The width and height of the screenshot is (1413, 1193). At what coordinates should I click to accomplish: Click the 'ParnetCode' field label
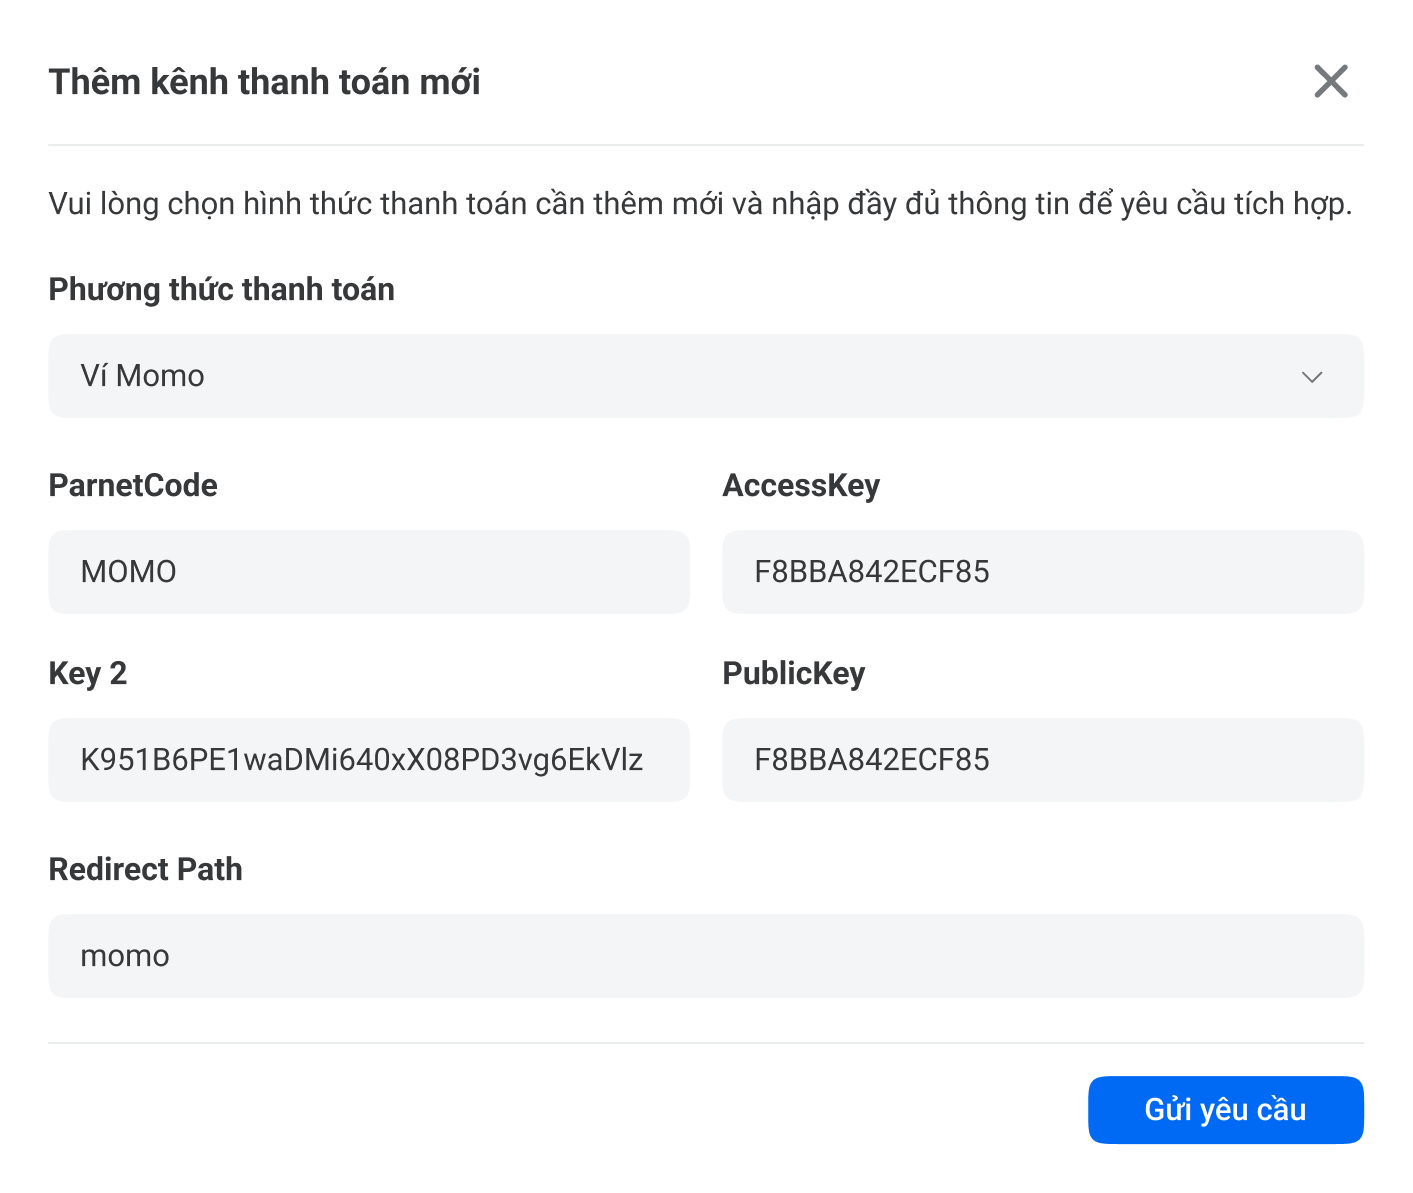133,486
